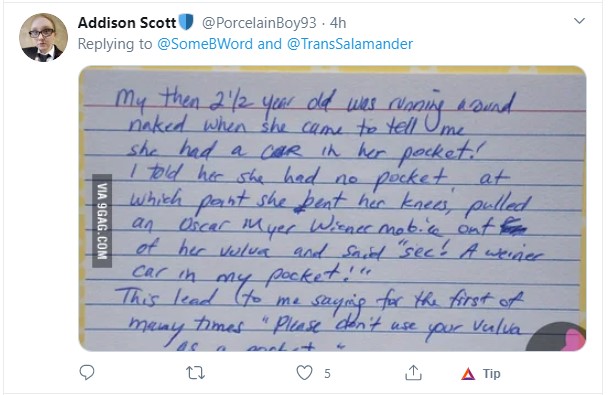Image resolution: width=616 pixels, height=395 pixels.
Task: Click the @PorcelainBoy93 handle
Action: [259, 23]
